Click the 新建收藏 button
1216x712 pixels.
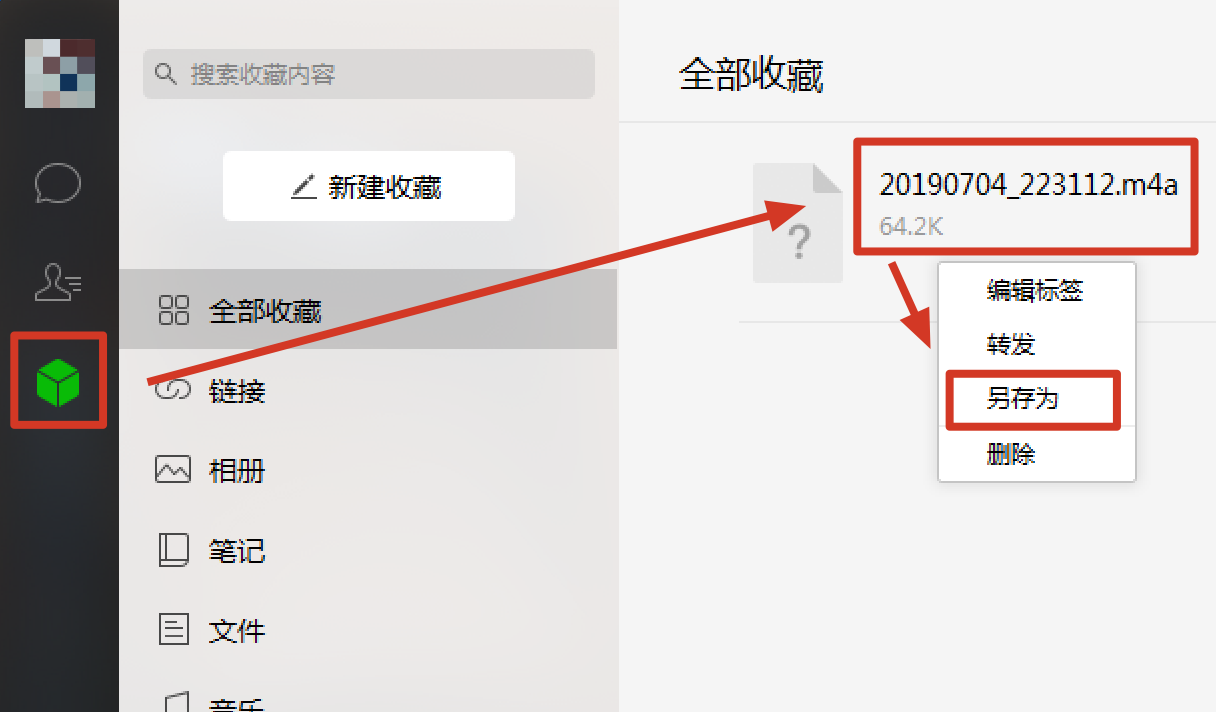pyautogui.click(x=369, y=186)
